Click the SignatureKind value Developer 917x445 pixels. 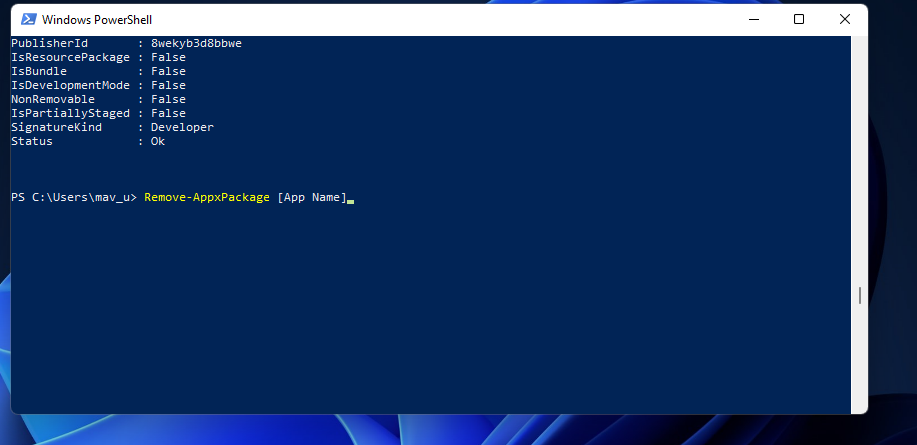click(182, 127)
